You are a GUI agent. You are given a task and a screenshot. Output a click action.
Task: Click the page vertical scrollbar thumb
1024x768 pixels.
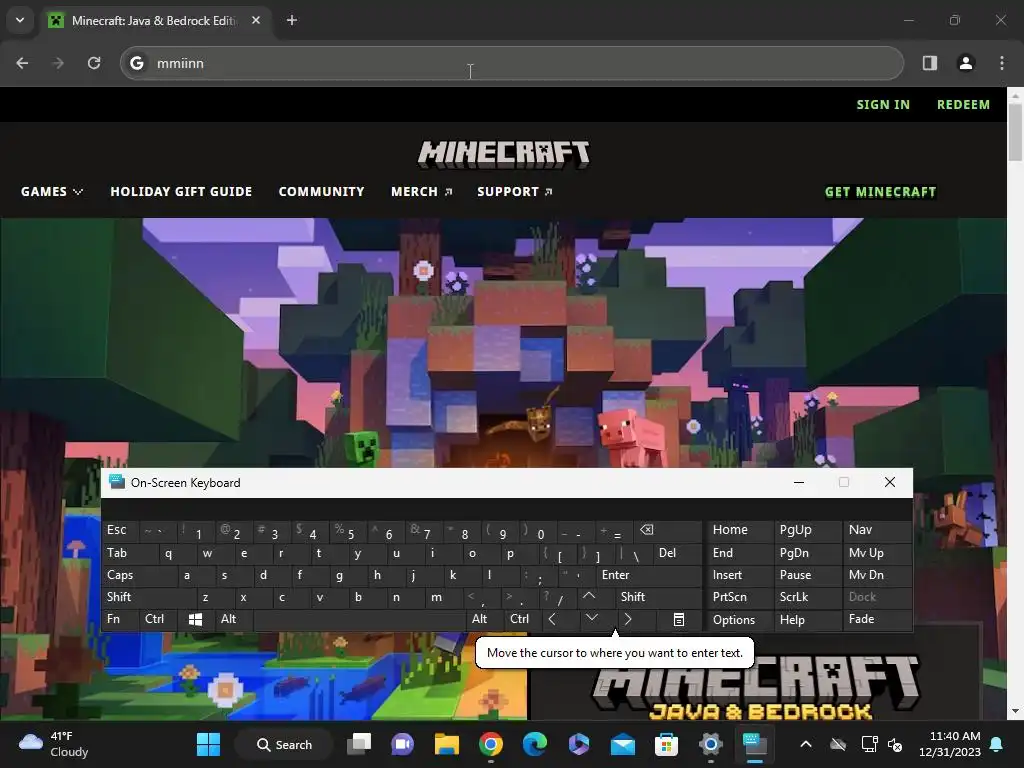[x=1016, y=132]
